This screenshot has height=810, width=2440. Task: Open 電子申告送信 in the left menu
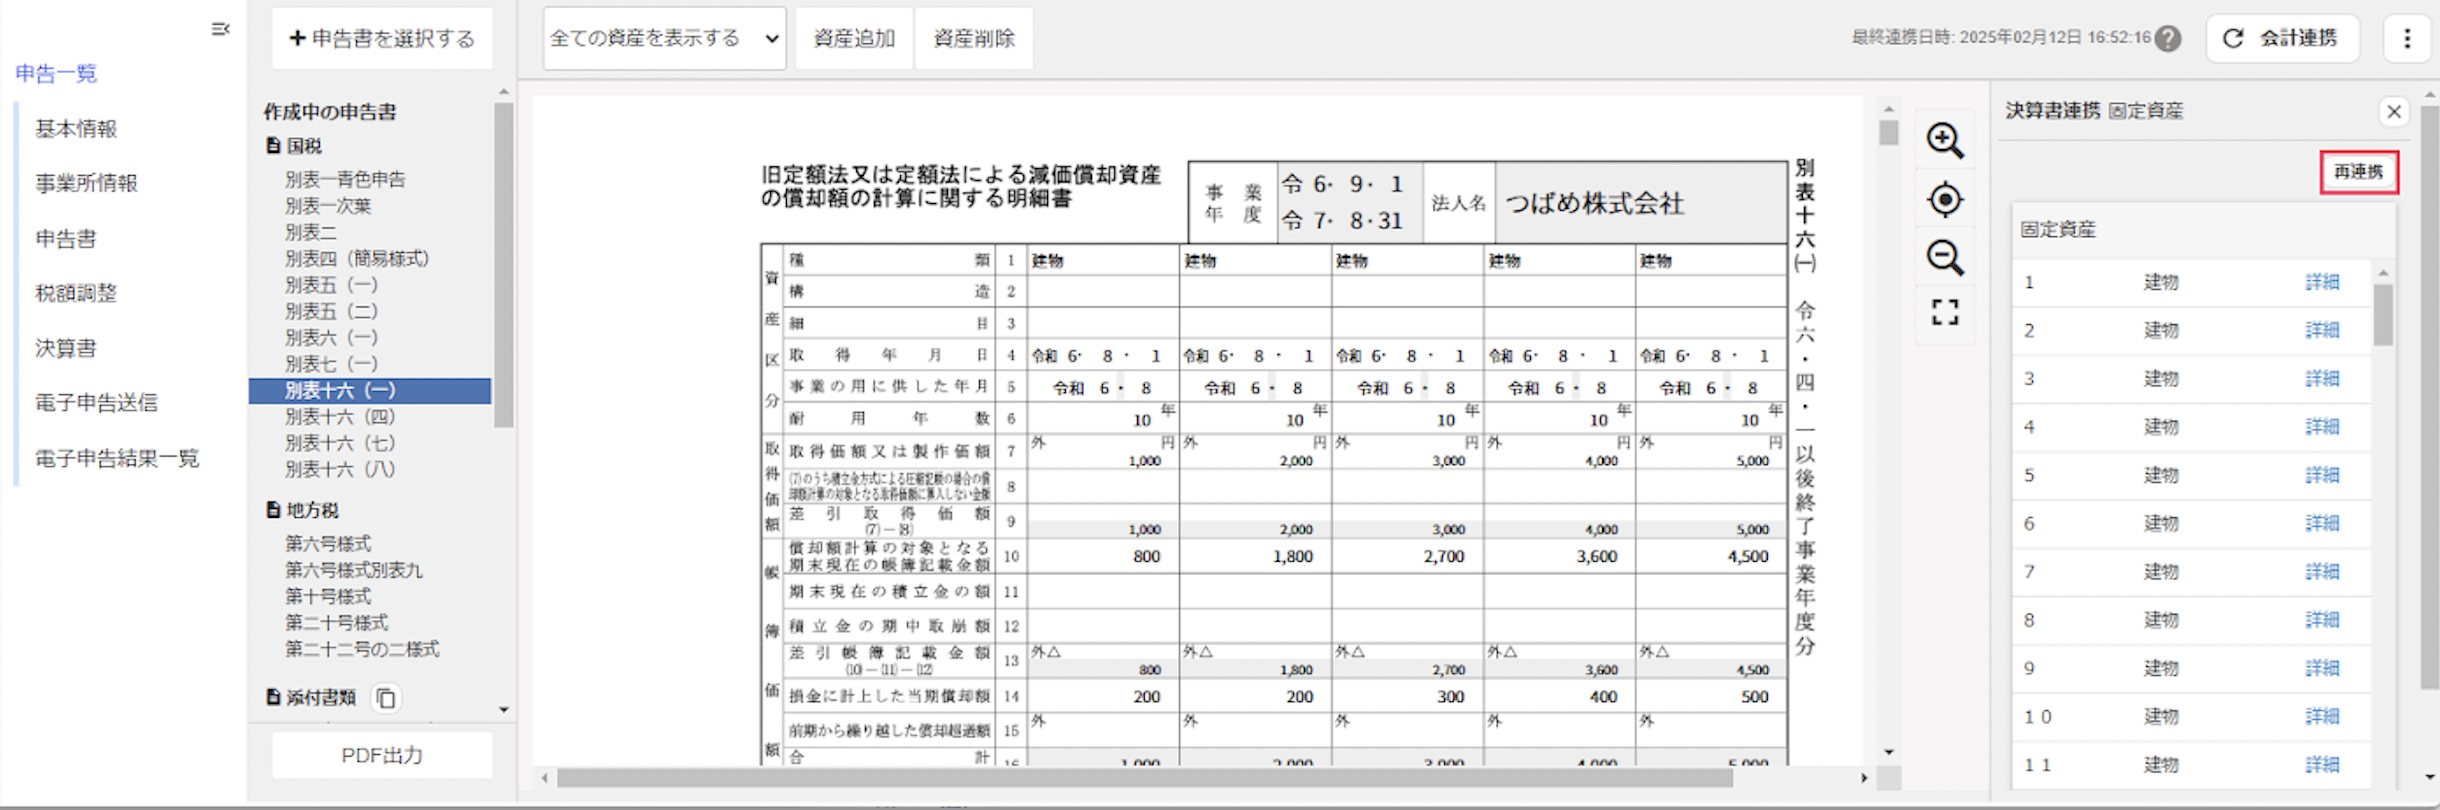click(x=96, y=403)
